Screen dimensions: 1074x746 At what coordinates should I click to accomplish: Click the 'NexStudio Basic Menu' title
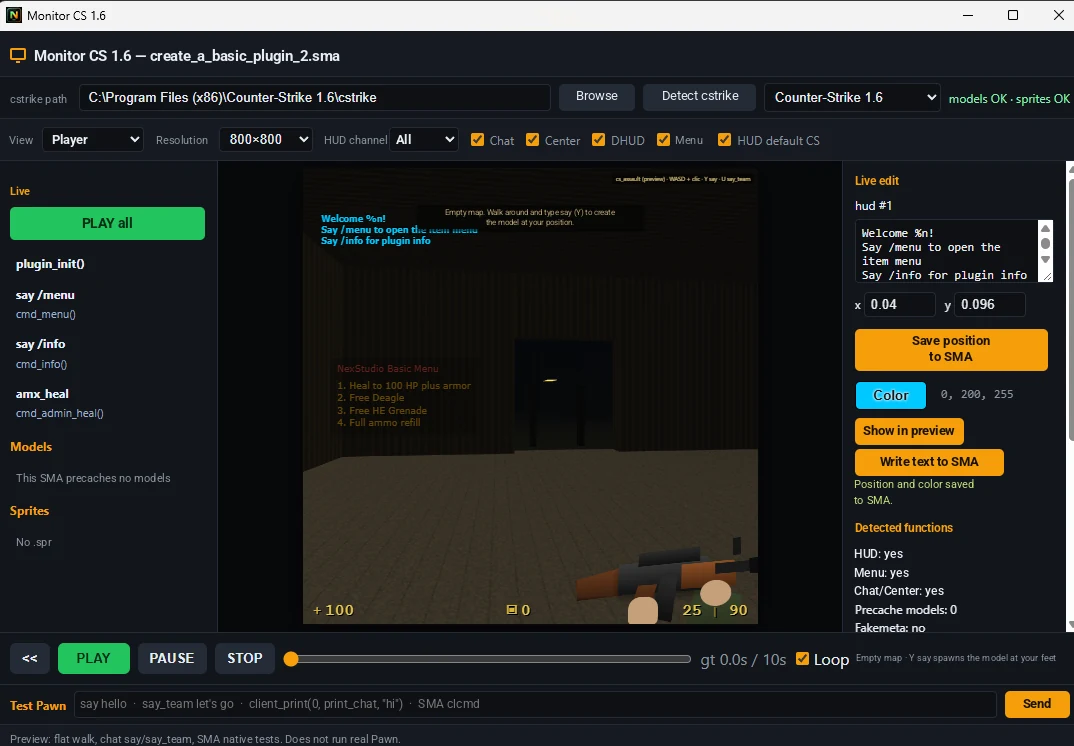click(388, 369)
